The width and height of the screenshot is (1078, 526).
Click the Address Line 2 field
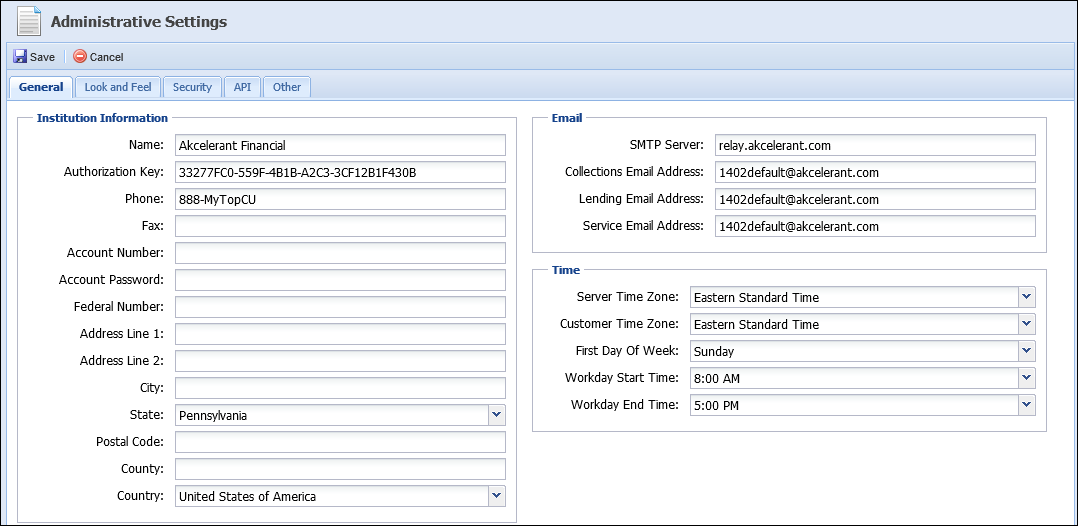pos(340,361)
